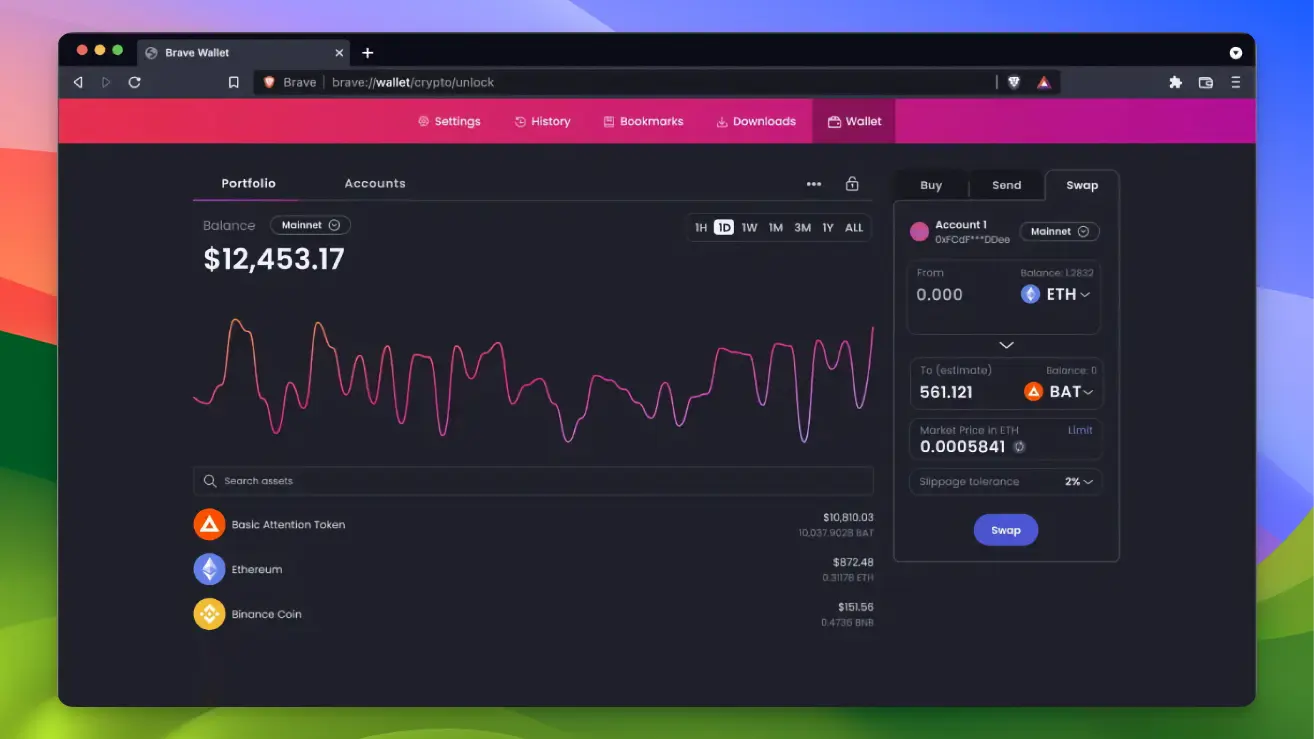
Task: Click the Search assets field
Action: tap(532, 480)
